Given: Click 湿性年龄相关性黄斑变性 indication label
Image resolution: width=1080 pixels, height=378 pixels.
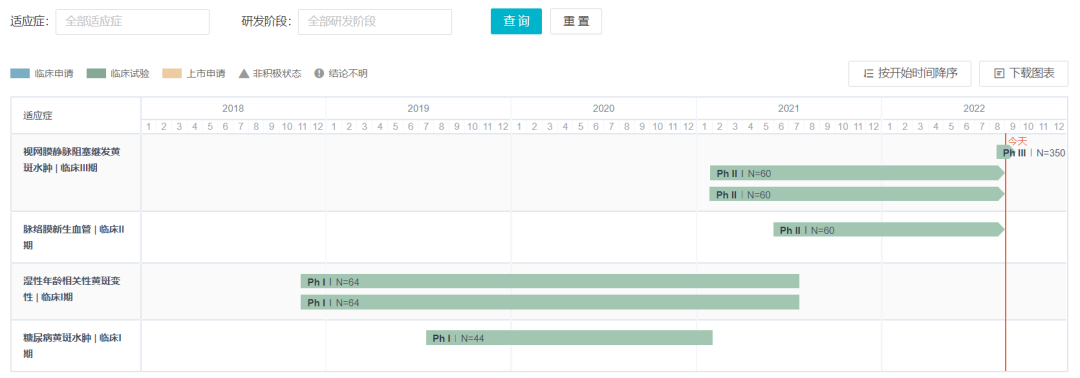Looking at the screenshot, I should click(x=72, y=288).
